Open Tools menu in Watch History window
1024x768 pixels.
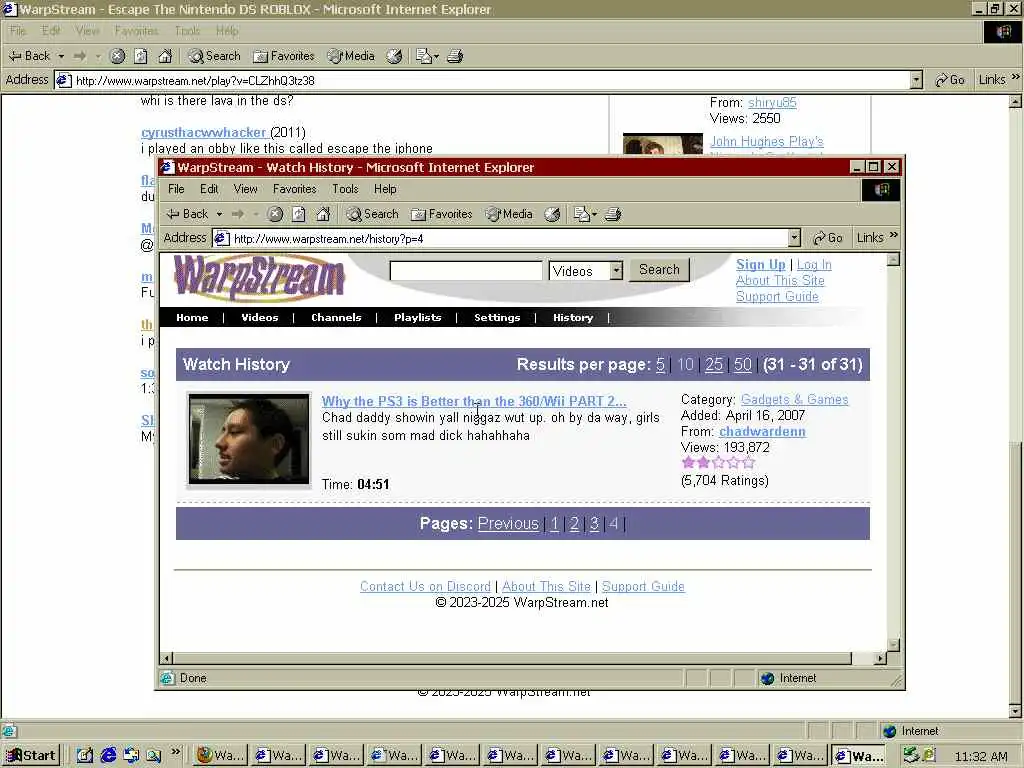pyautogui.click(x=345, y=189)
